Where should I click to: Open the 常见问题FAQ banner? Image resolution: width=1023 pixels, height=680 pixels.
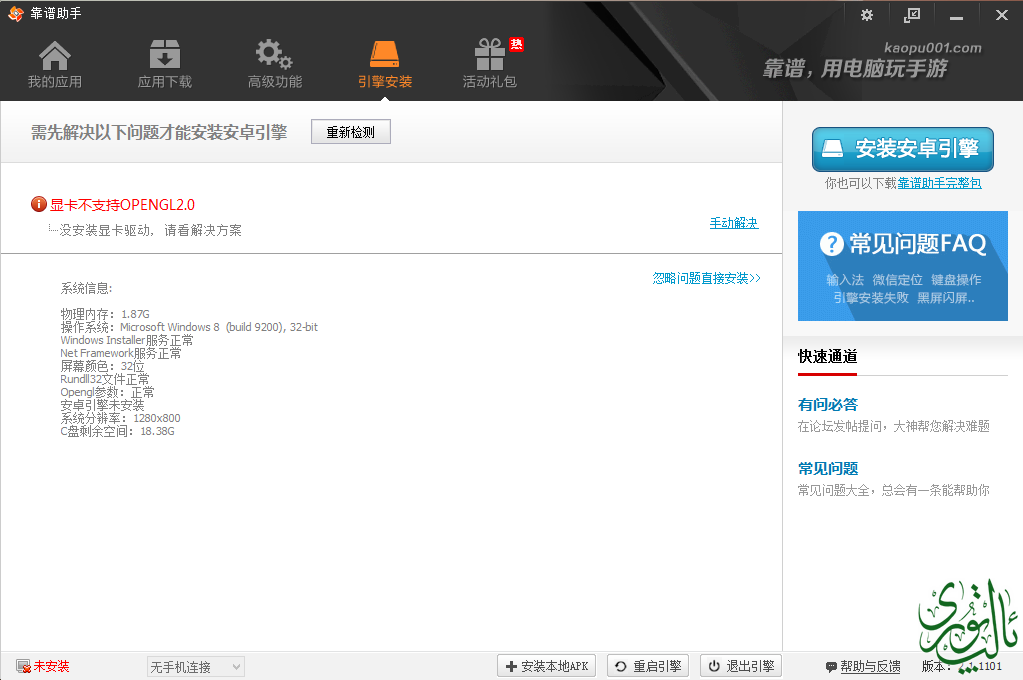pyautogui.click(x=903, y=266)
